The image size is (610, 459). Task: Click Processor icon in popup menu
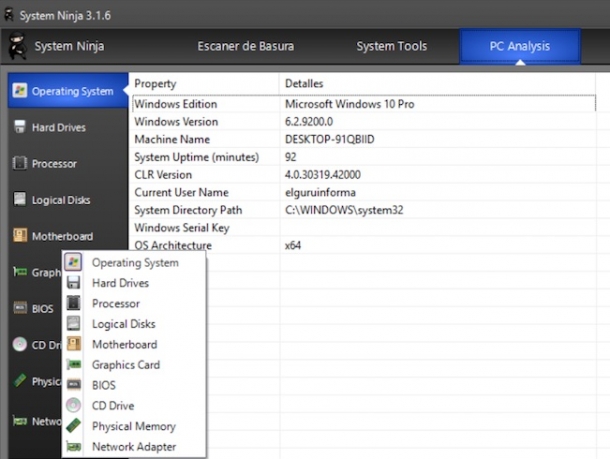pos(74,303)
